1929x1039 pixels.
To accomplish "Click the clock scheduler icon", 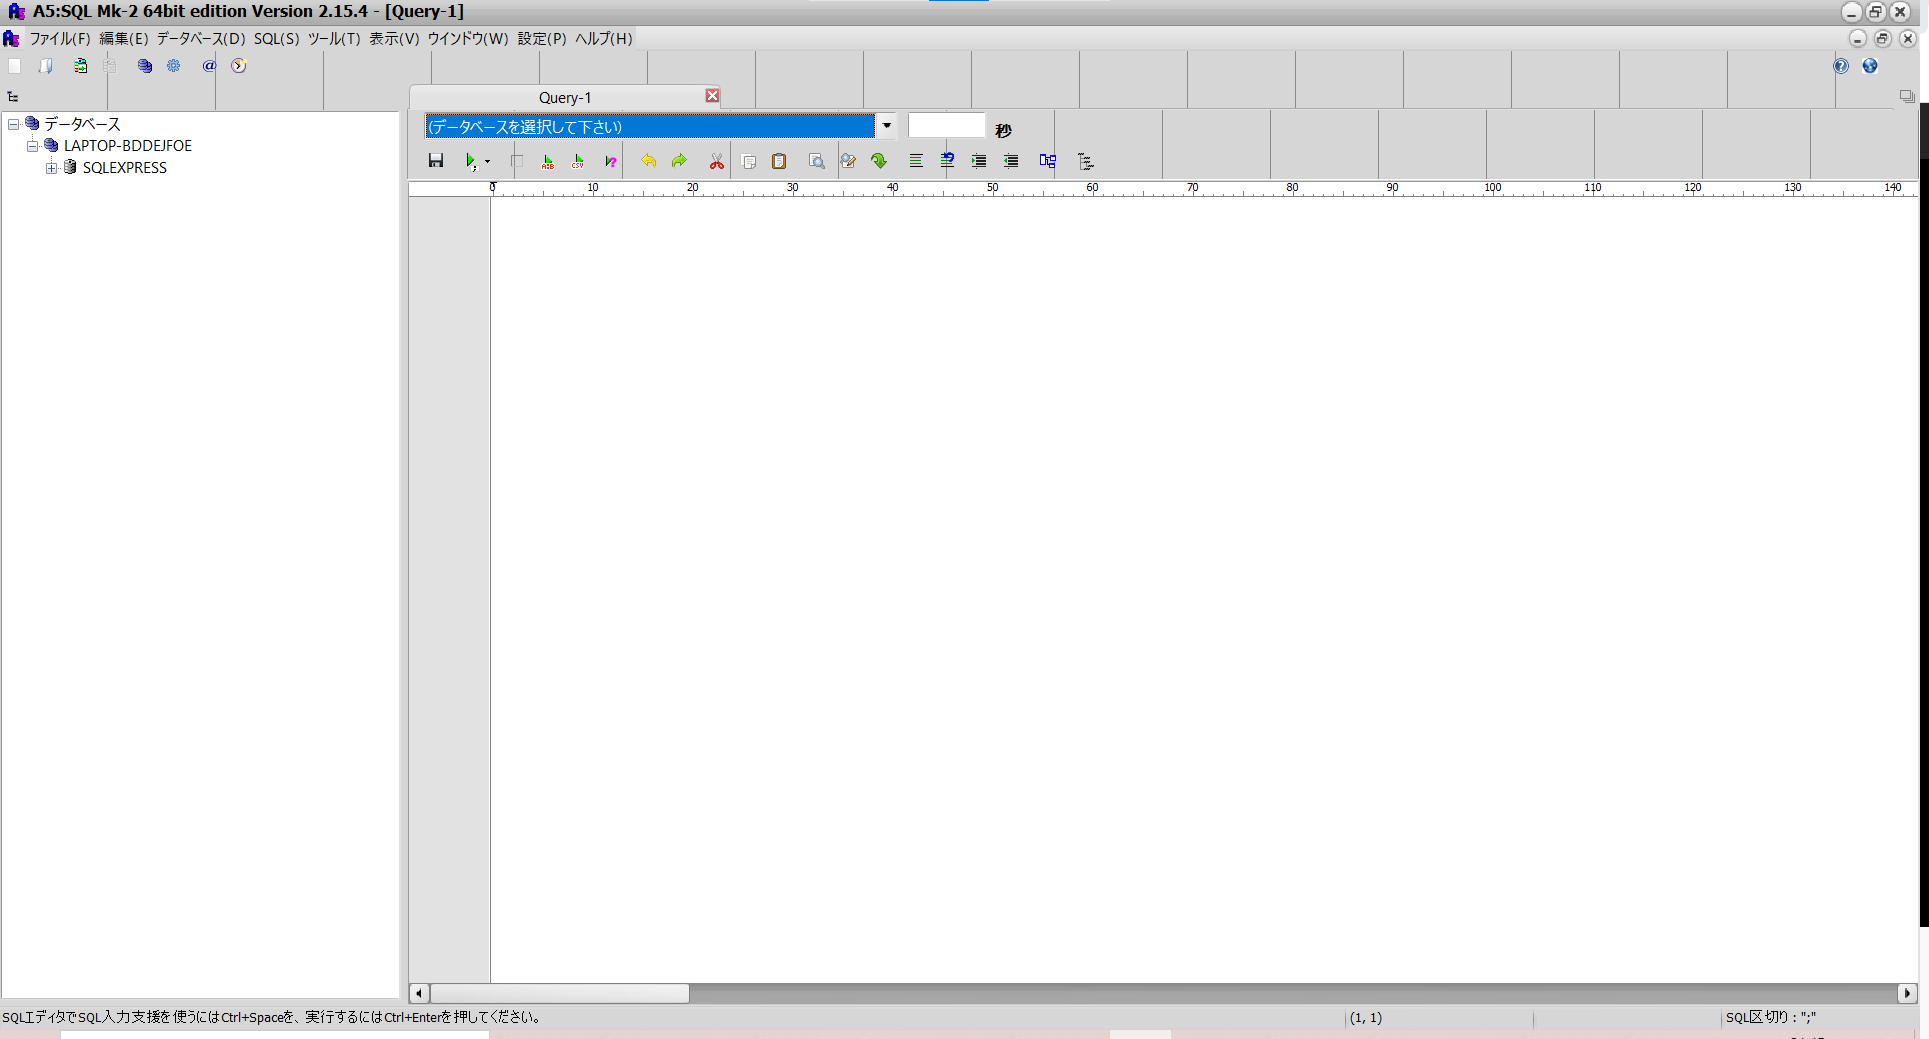I will pyautogui.click(x=239, y=66).
